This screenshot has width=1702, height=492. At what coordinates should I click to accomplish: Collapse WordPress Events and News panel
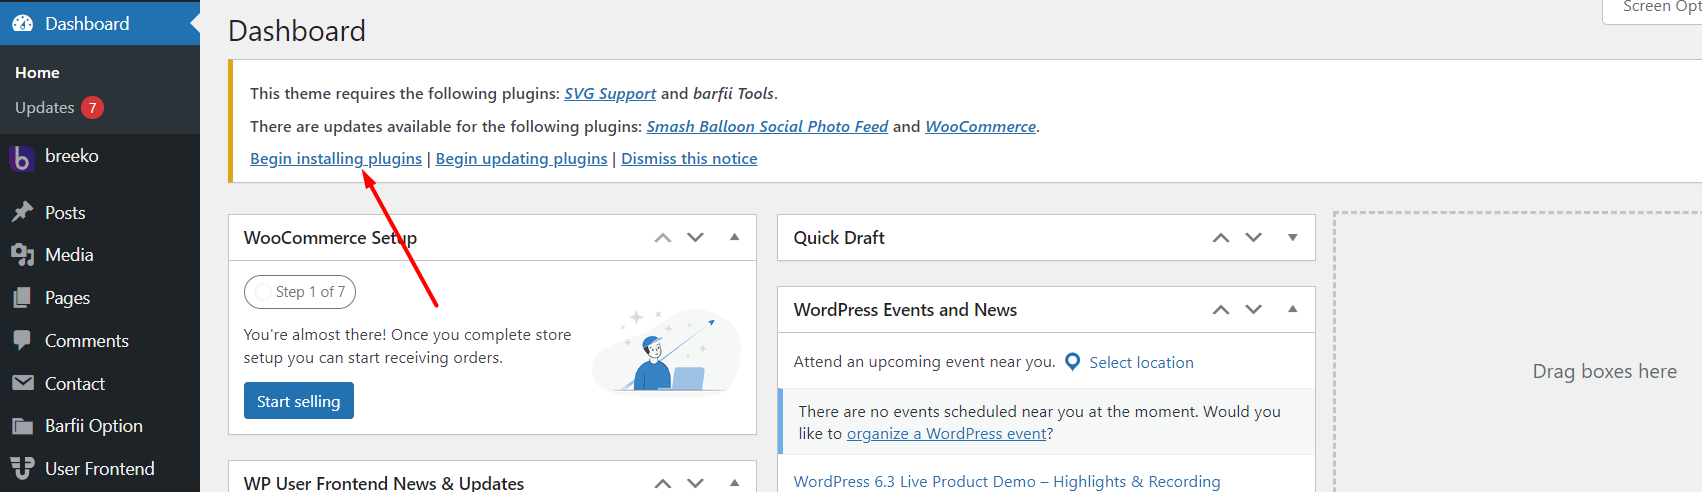coord(1292,309)
